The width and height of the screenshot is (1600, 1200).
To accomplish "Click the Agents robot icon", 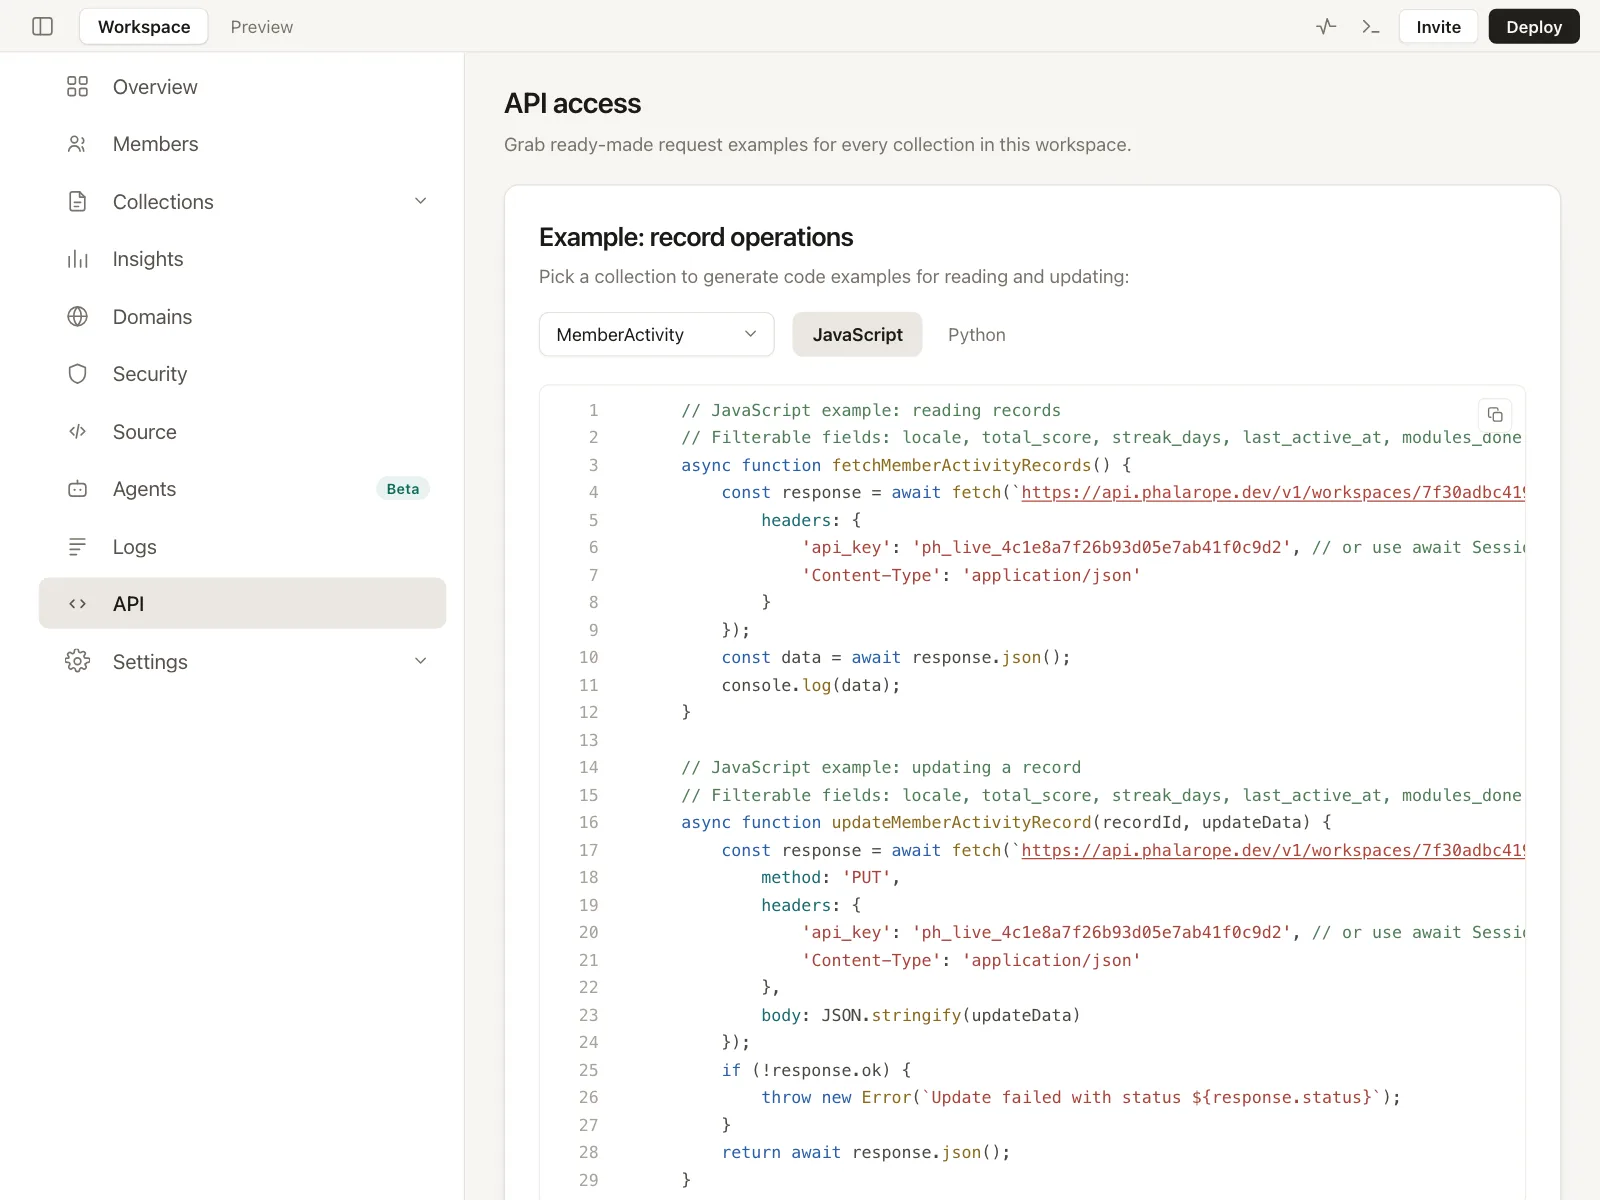I will [x=77, y=489].
